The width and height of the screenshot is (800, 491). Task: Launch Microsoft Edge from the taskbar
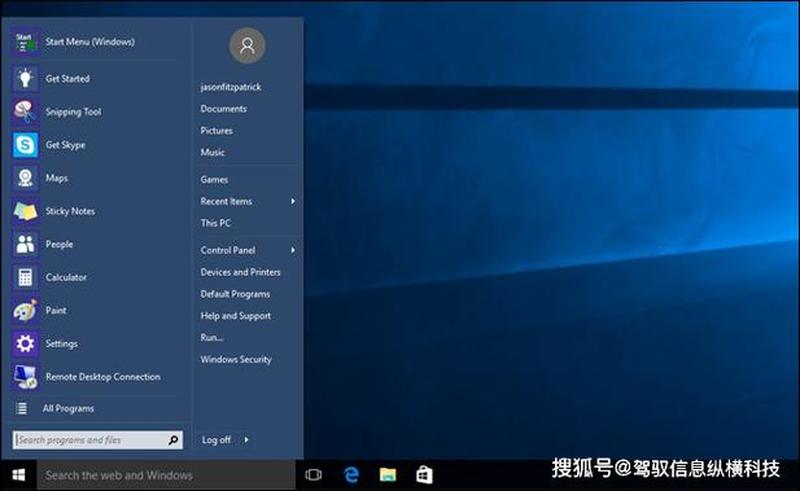(x=351, y=475)
